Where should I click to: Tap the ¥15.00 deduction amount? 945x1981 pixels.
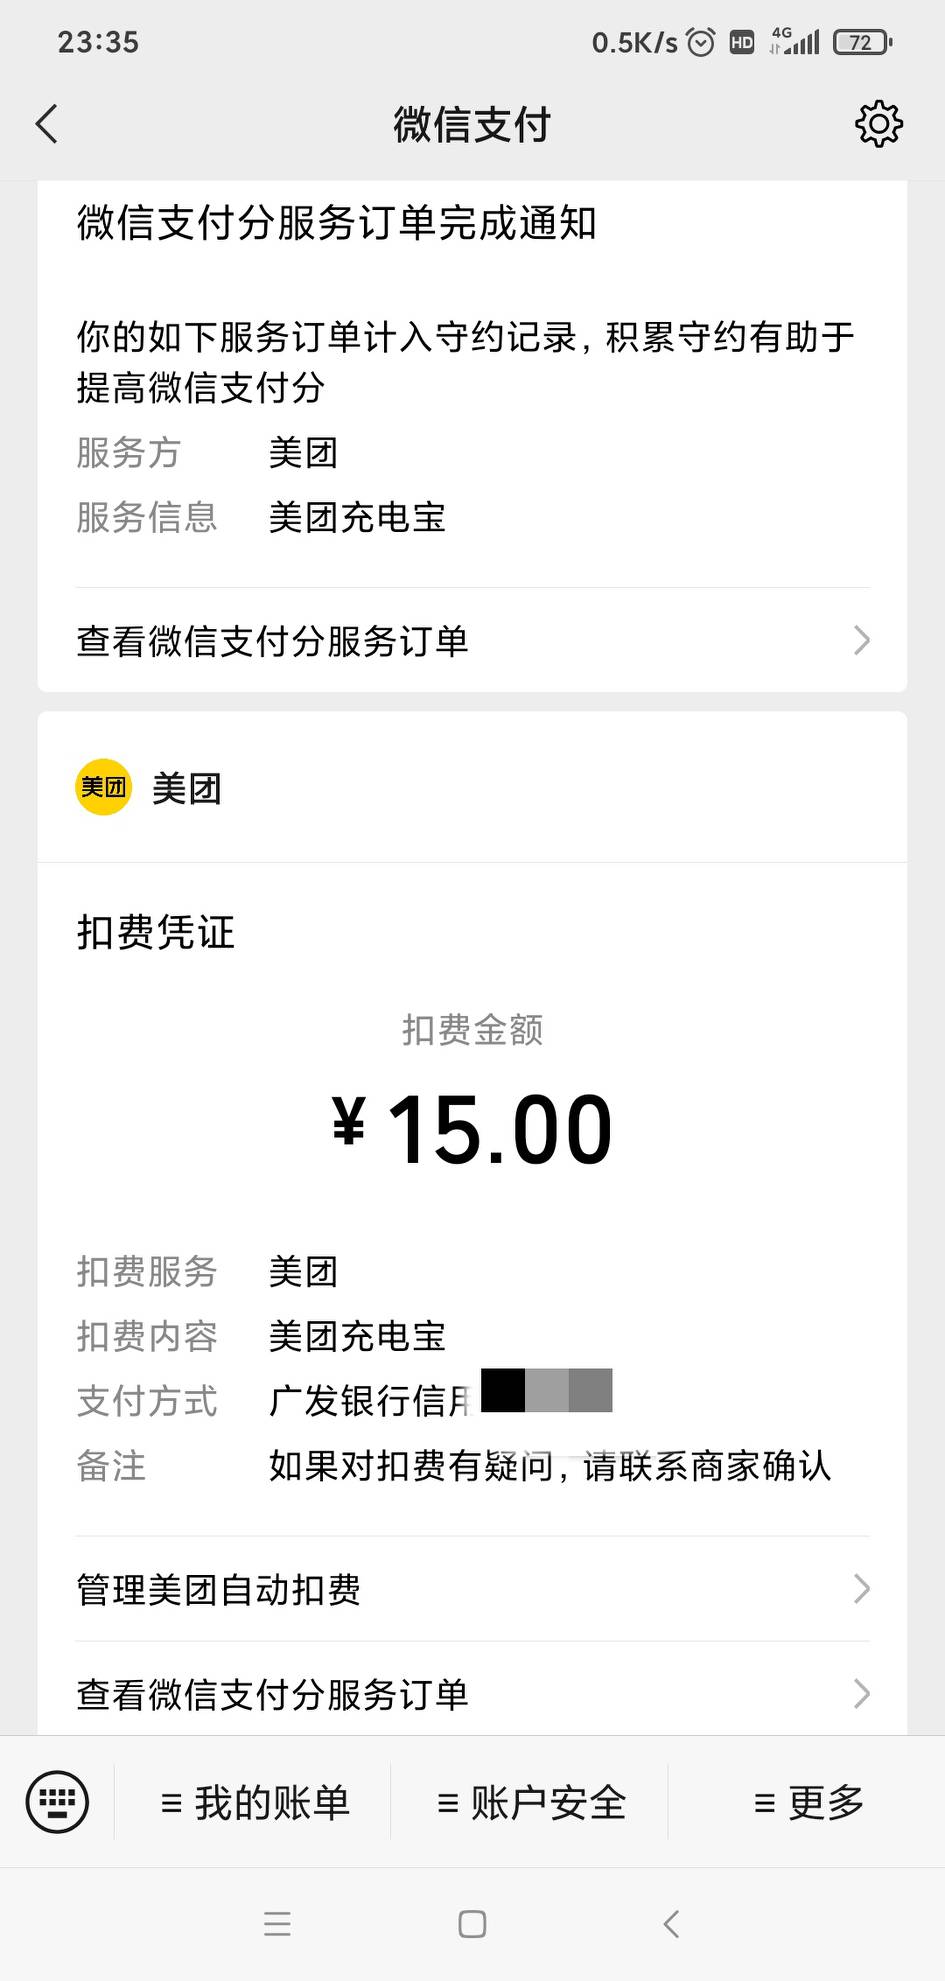point(472,1129)
